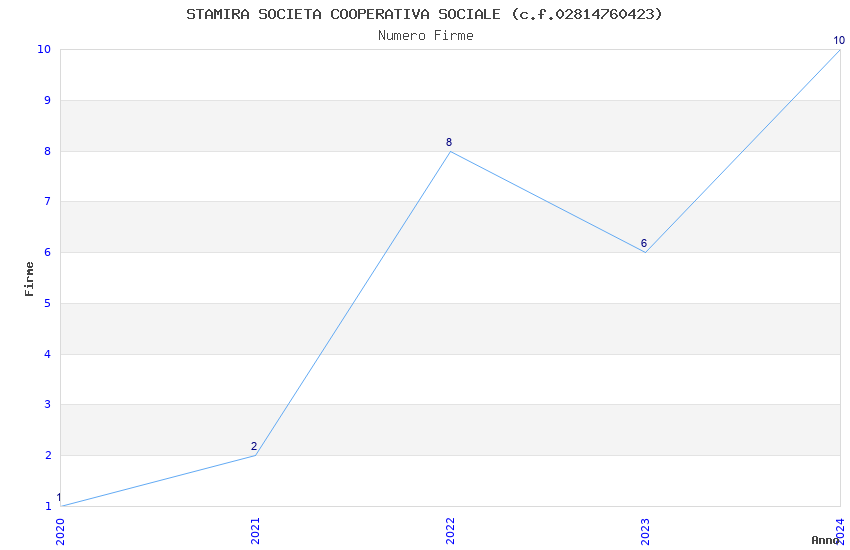This screenshot has width=850, height=550.
Task: Click the subtitle Numero Firme
Action: tap(426, 35)
